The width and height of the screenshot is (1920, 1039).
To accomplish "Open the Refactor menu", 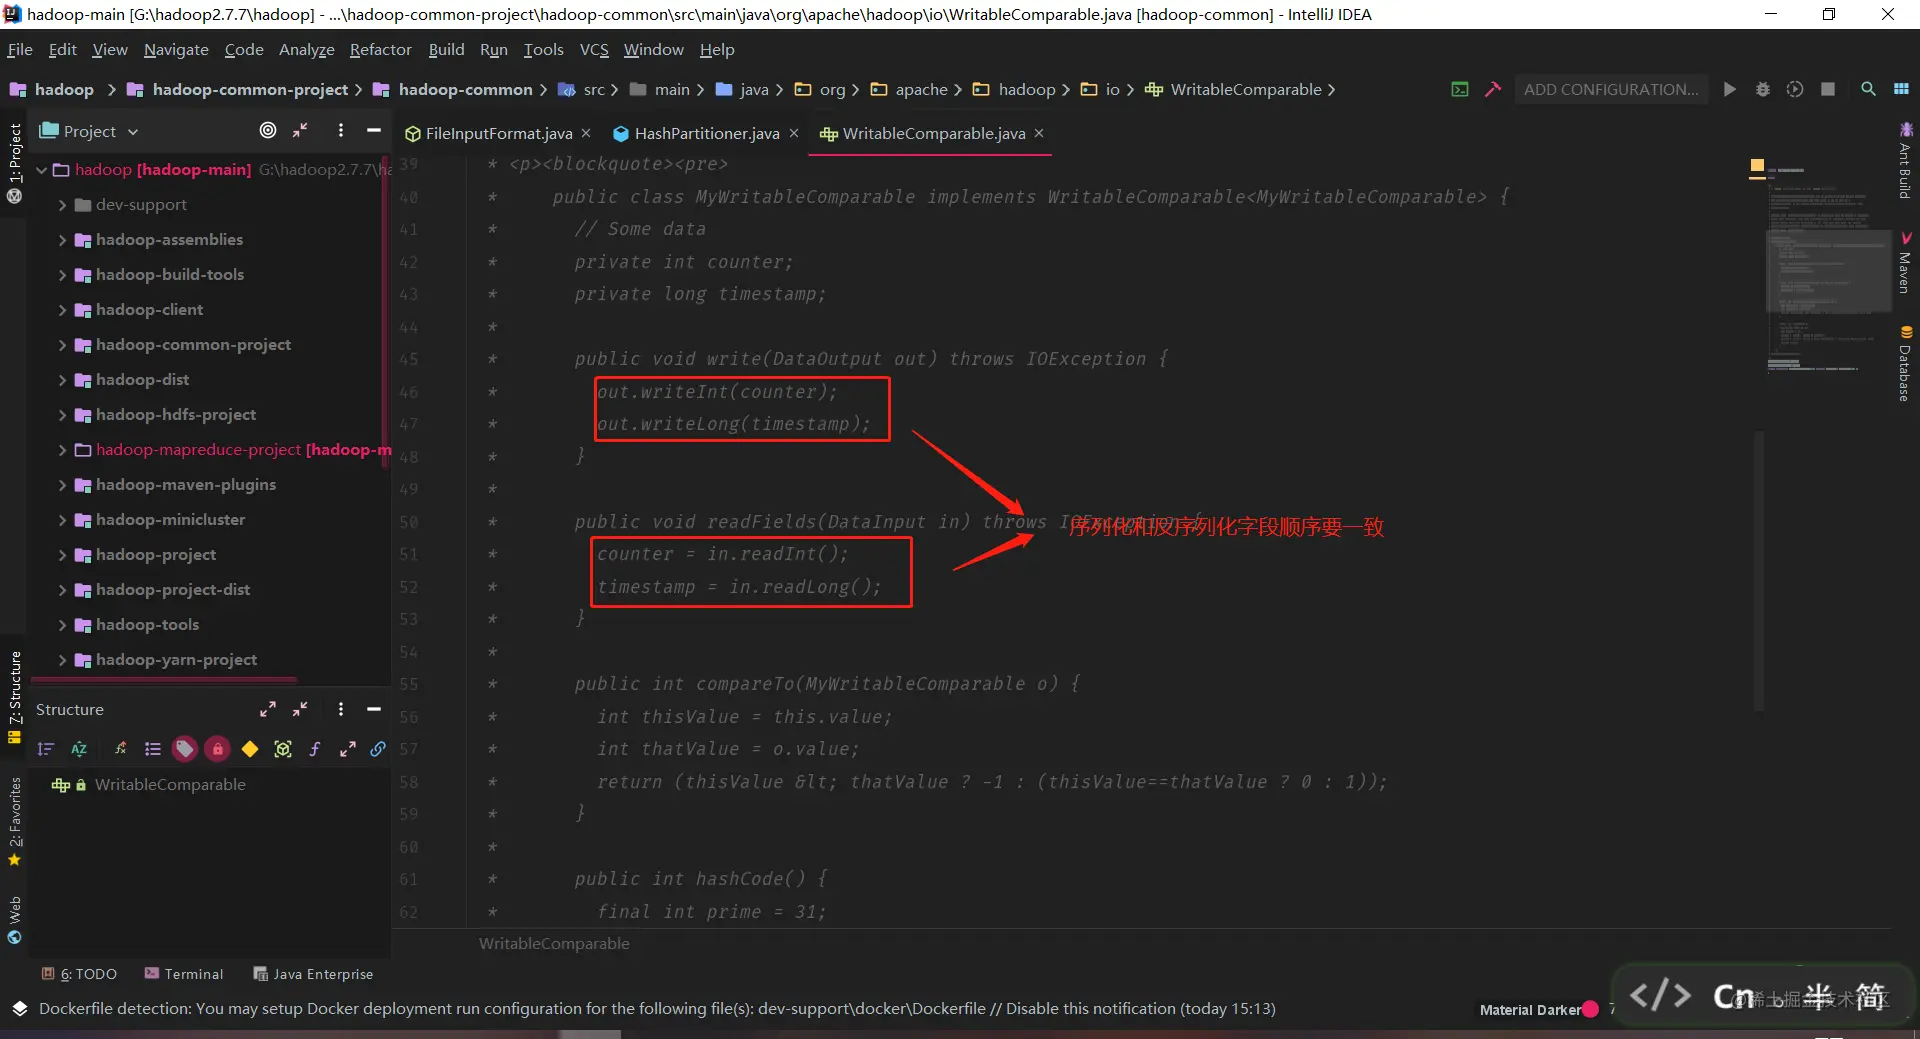I will [x=380, y=49].
